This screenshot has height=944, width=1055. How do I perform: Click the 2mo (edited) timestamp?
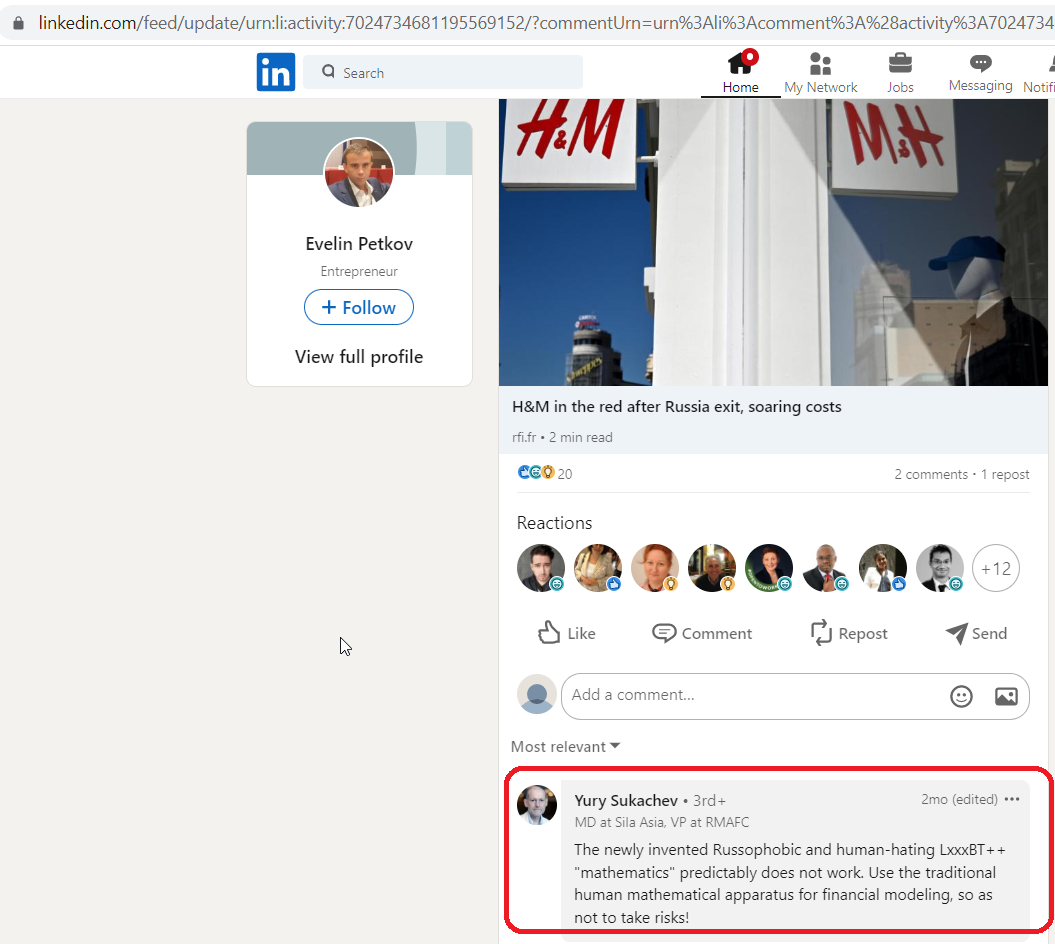[959, 799]
